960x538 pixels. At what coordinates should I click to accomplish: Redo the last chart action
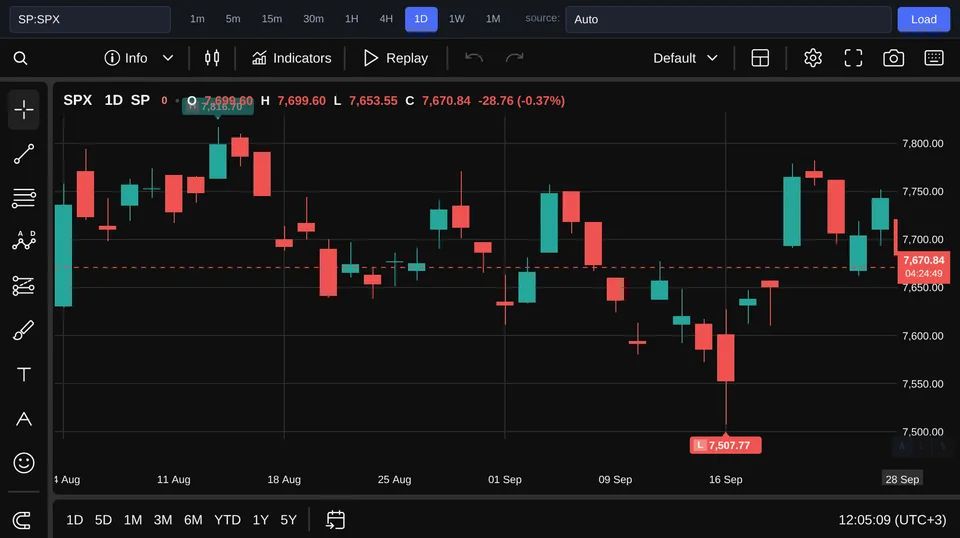[x=514, y=58]
